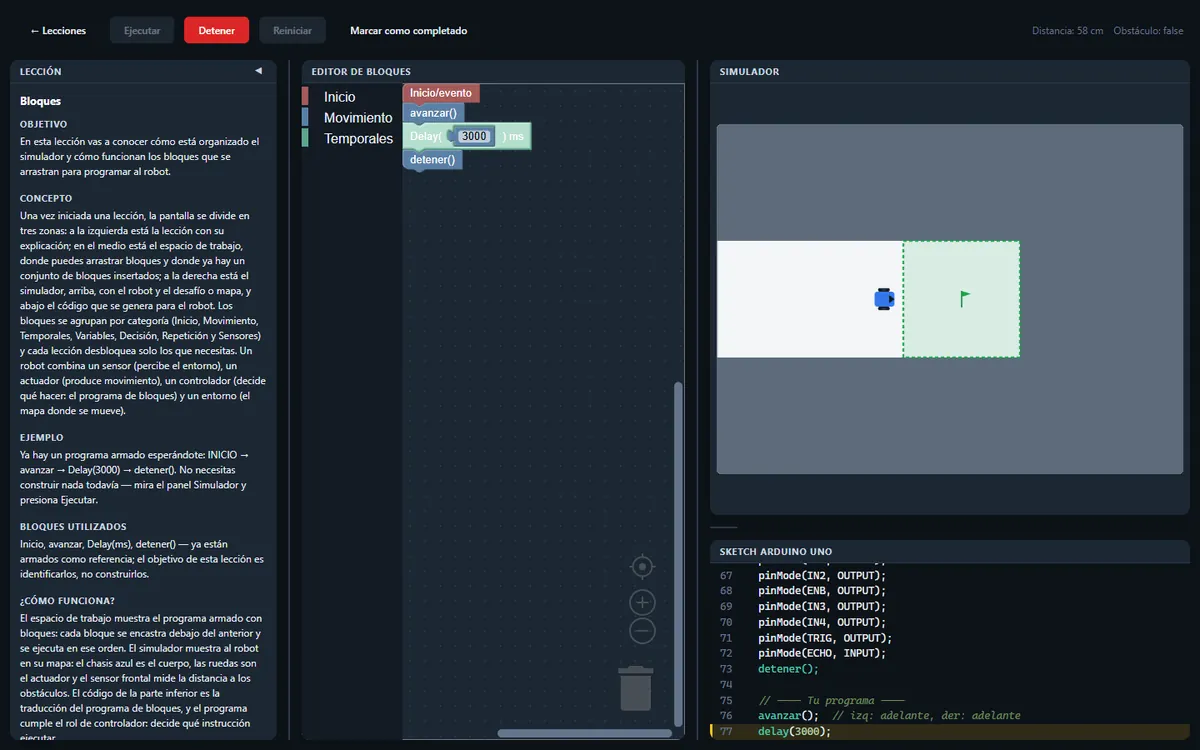Go back via the Lecciones link
Viewport: 1200px width, 750px height.
[x=58, y=30]
